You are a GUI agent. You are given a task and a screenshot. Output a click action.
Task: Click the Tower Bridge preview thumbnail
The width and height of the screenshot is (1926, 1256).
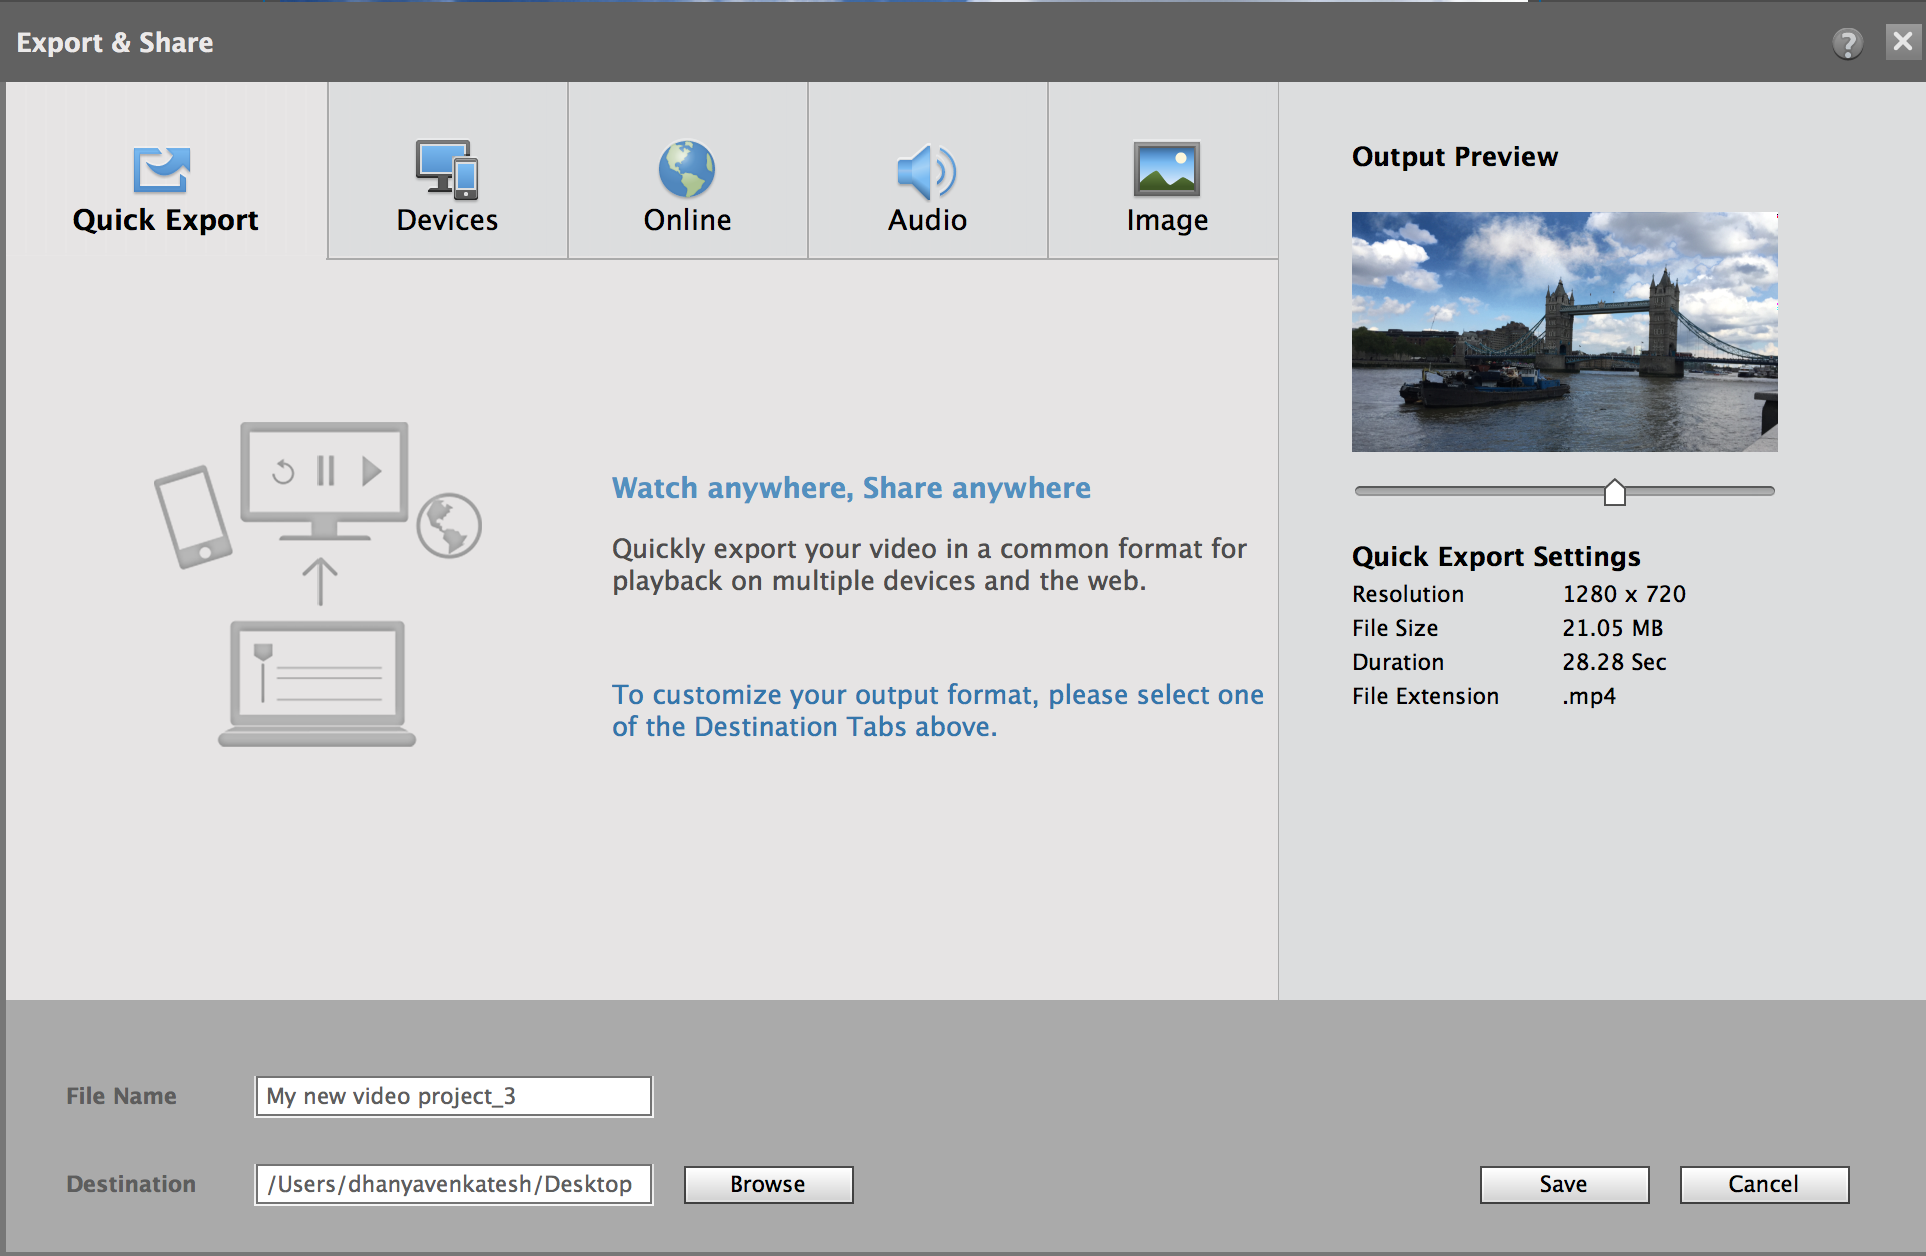1564,331
